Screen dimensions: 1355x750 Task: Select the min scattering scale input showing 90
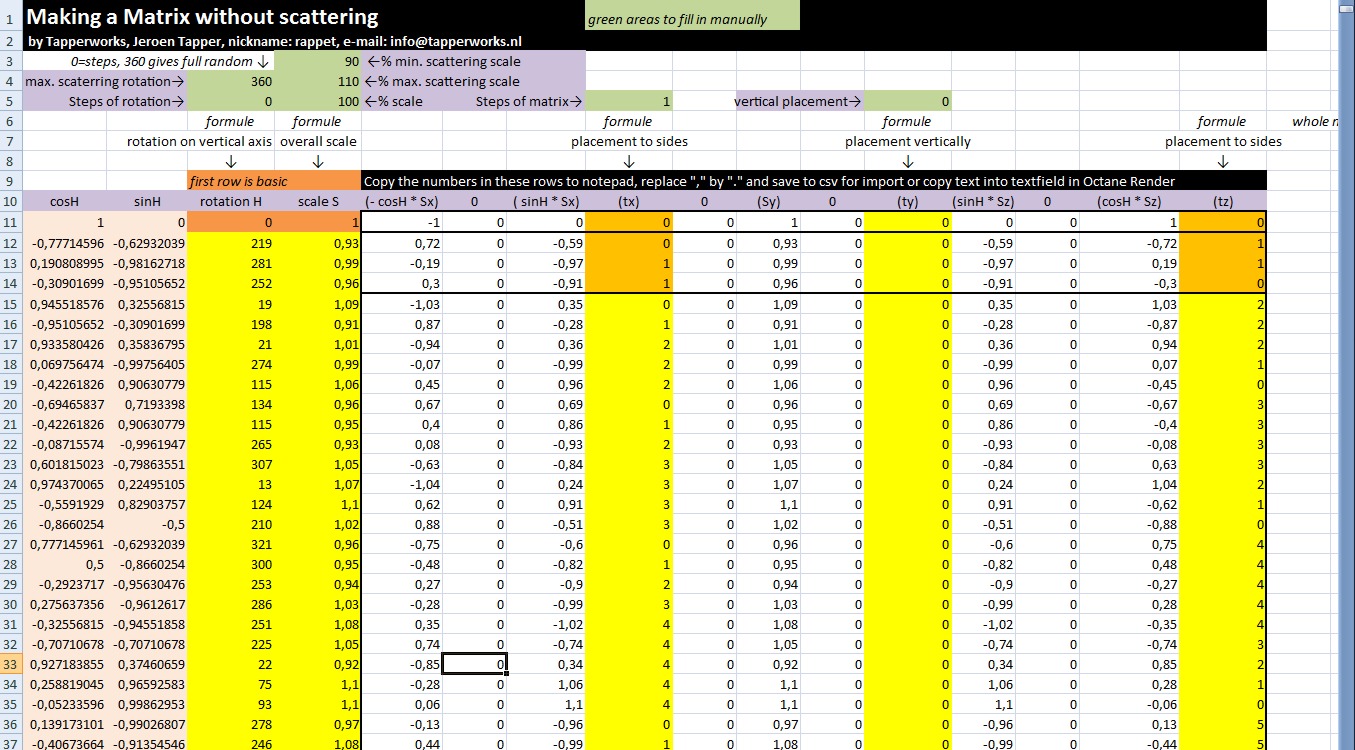[317, 61]
